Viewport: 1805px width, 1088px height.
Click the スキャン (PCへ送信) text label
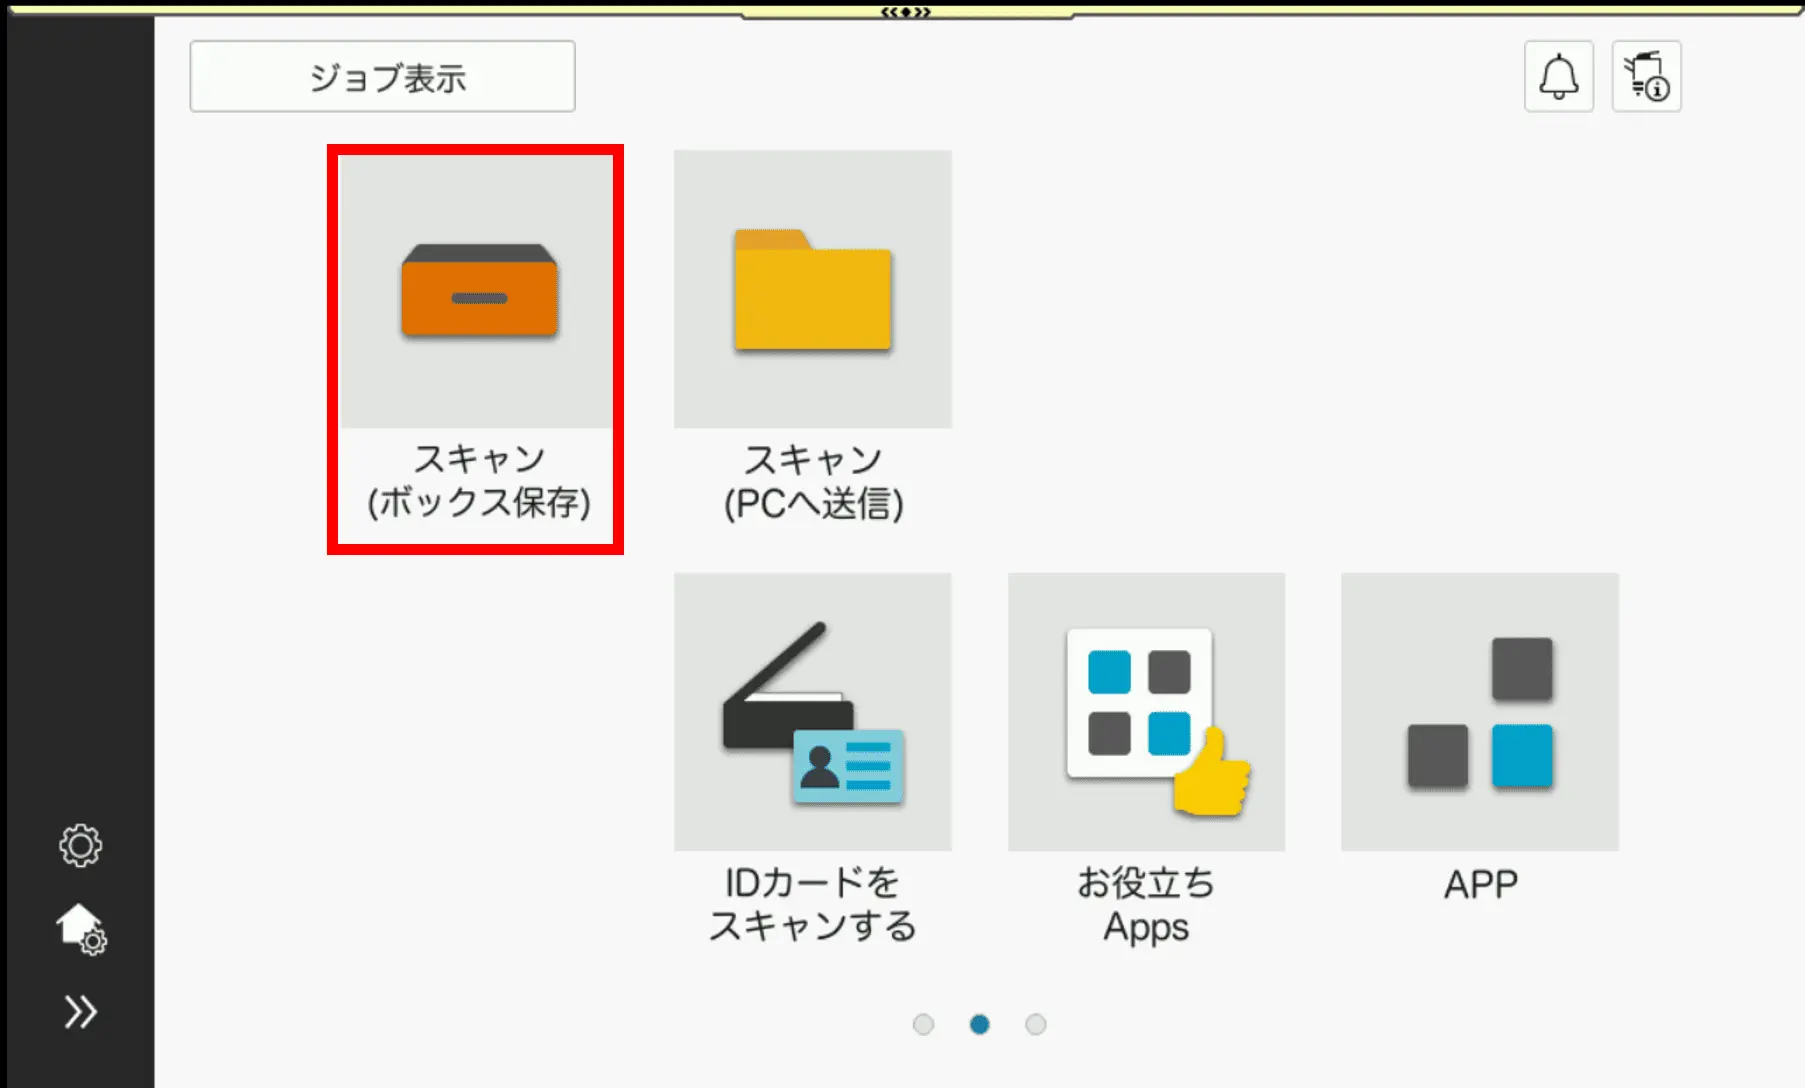click(813, 482)
